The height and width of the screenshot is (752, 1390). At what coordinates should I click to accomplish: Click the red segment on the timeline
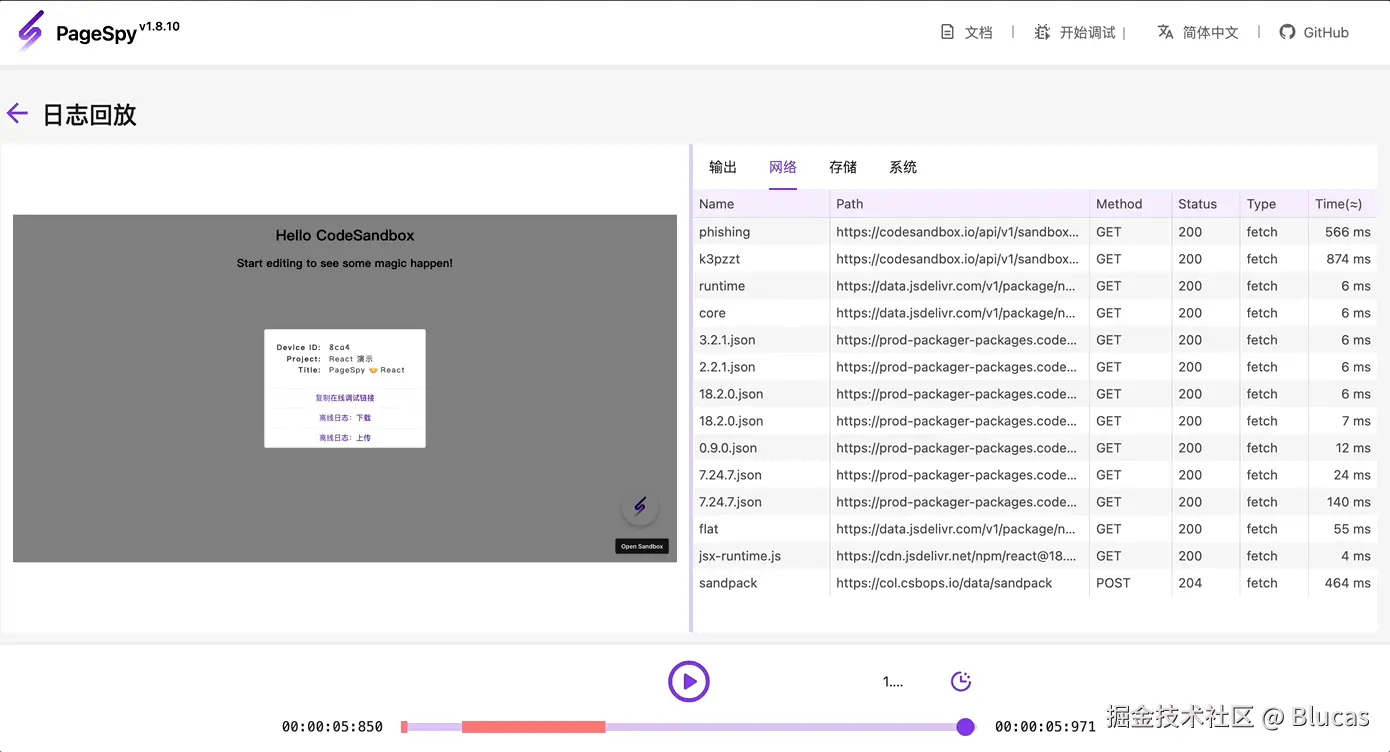[534, 727]
